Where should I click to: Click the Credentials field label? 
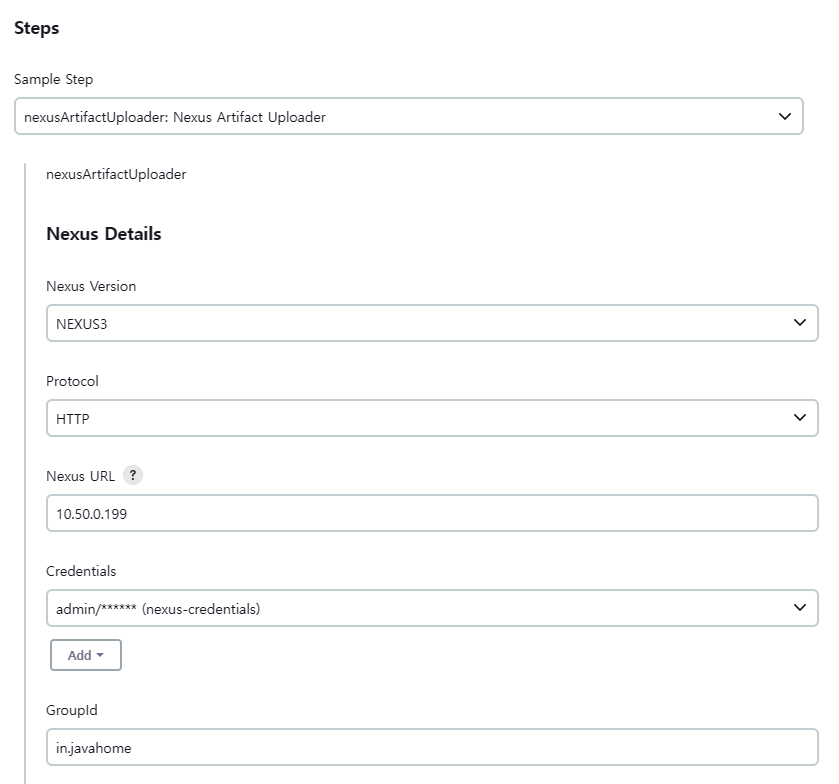[81, 571]
